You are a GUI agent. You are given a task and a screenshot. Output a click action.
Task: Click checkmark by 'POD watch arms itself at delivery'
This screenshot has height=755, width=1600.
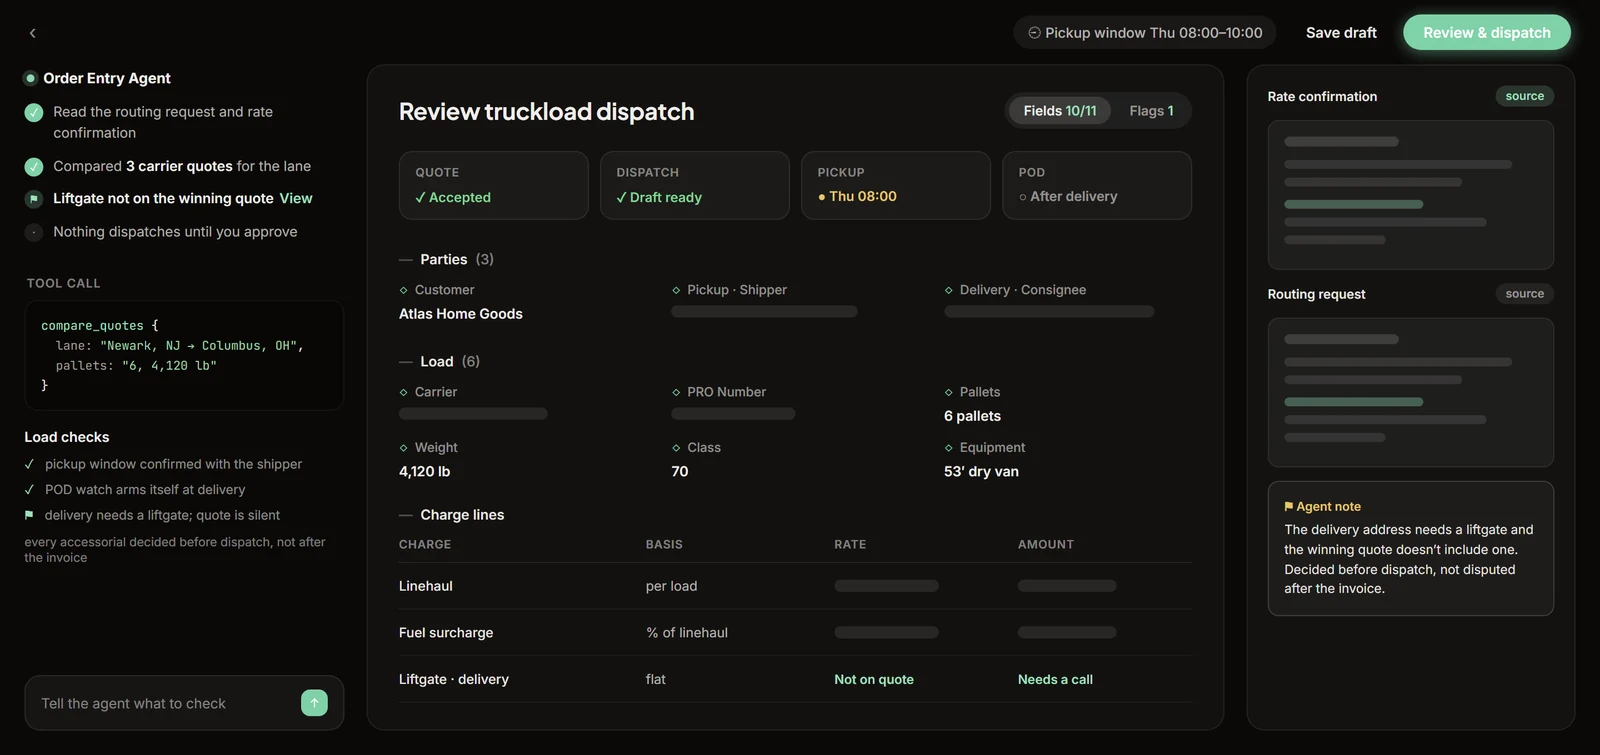(x=29, y=490)
